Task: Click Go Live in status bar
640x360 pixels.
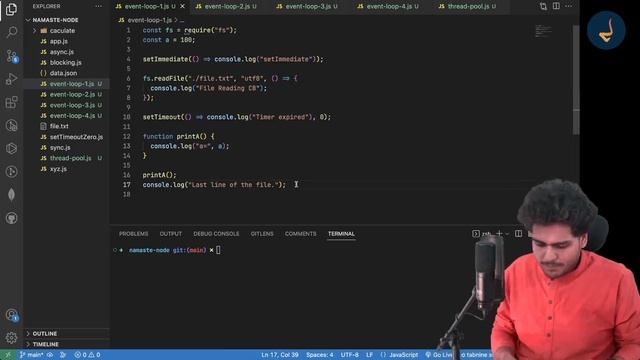Action: tap(439, 355)
